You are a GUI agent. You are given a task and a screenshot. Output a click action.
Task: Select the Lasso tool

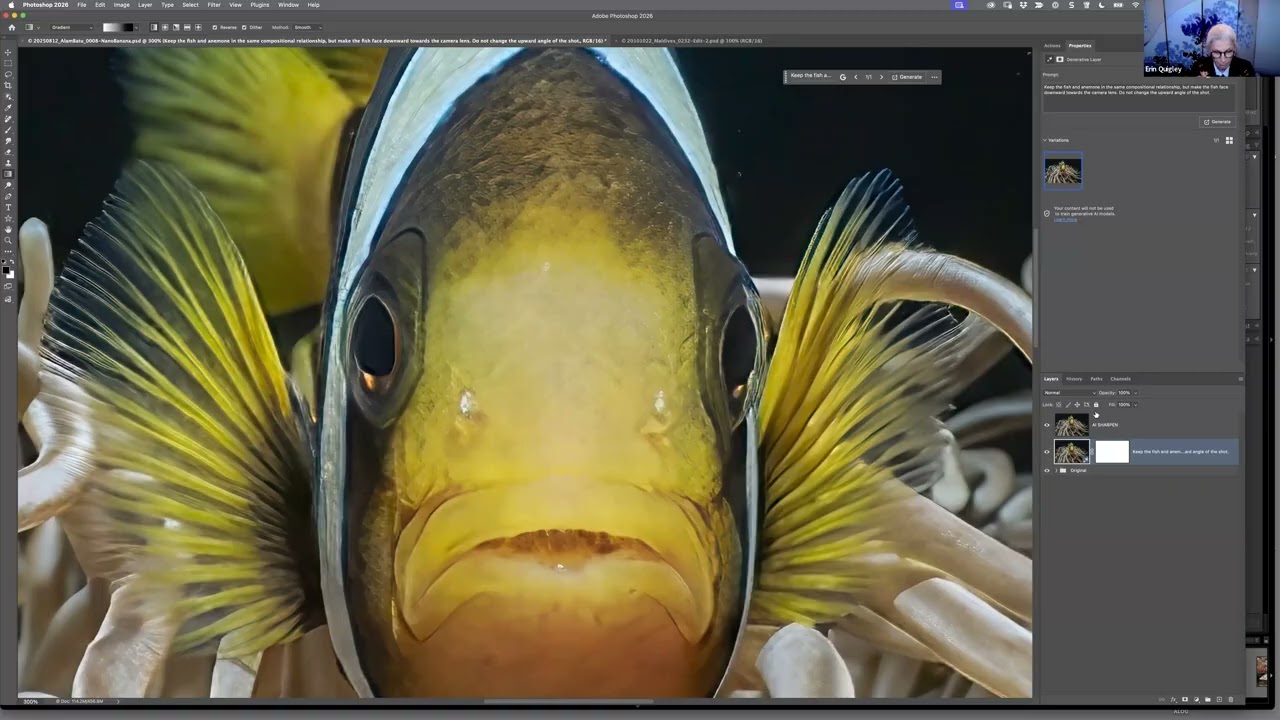click(x=8, y=73)
